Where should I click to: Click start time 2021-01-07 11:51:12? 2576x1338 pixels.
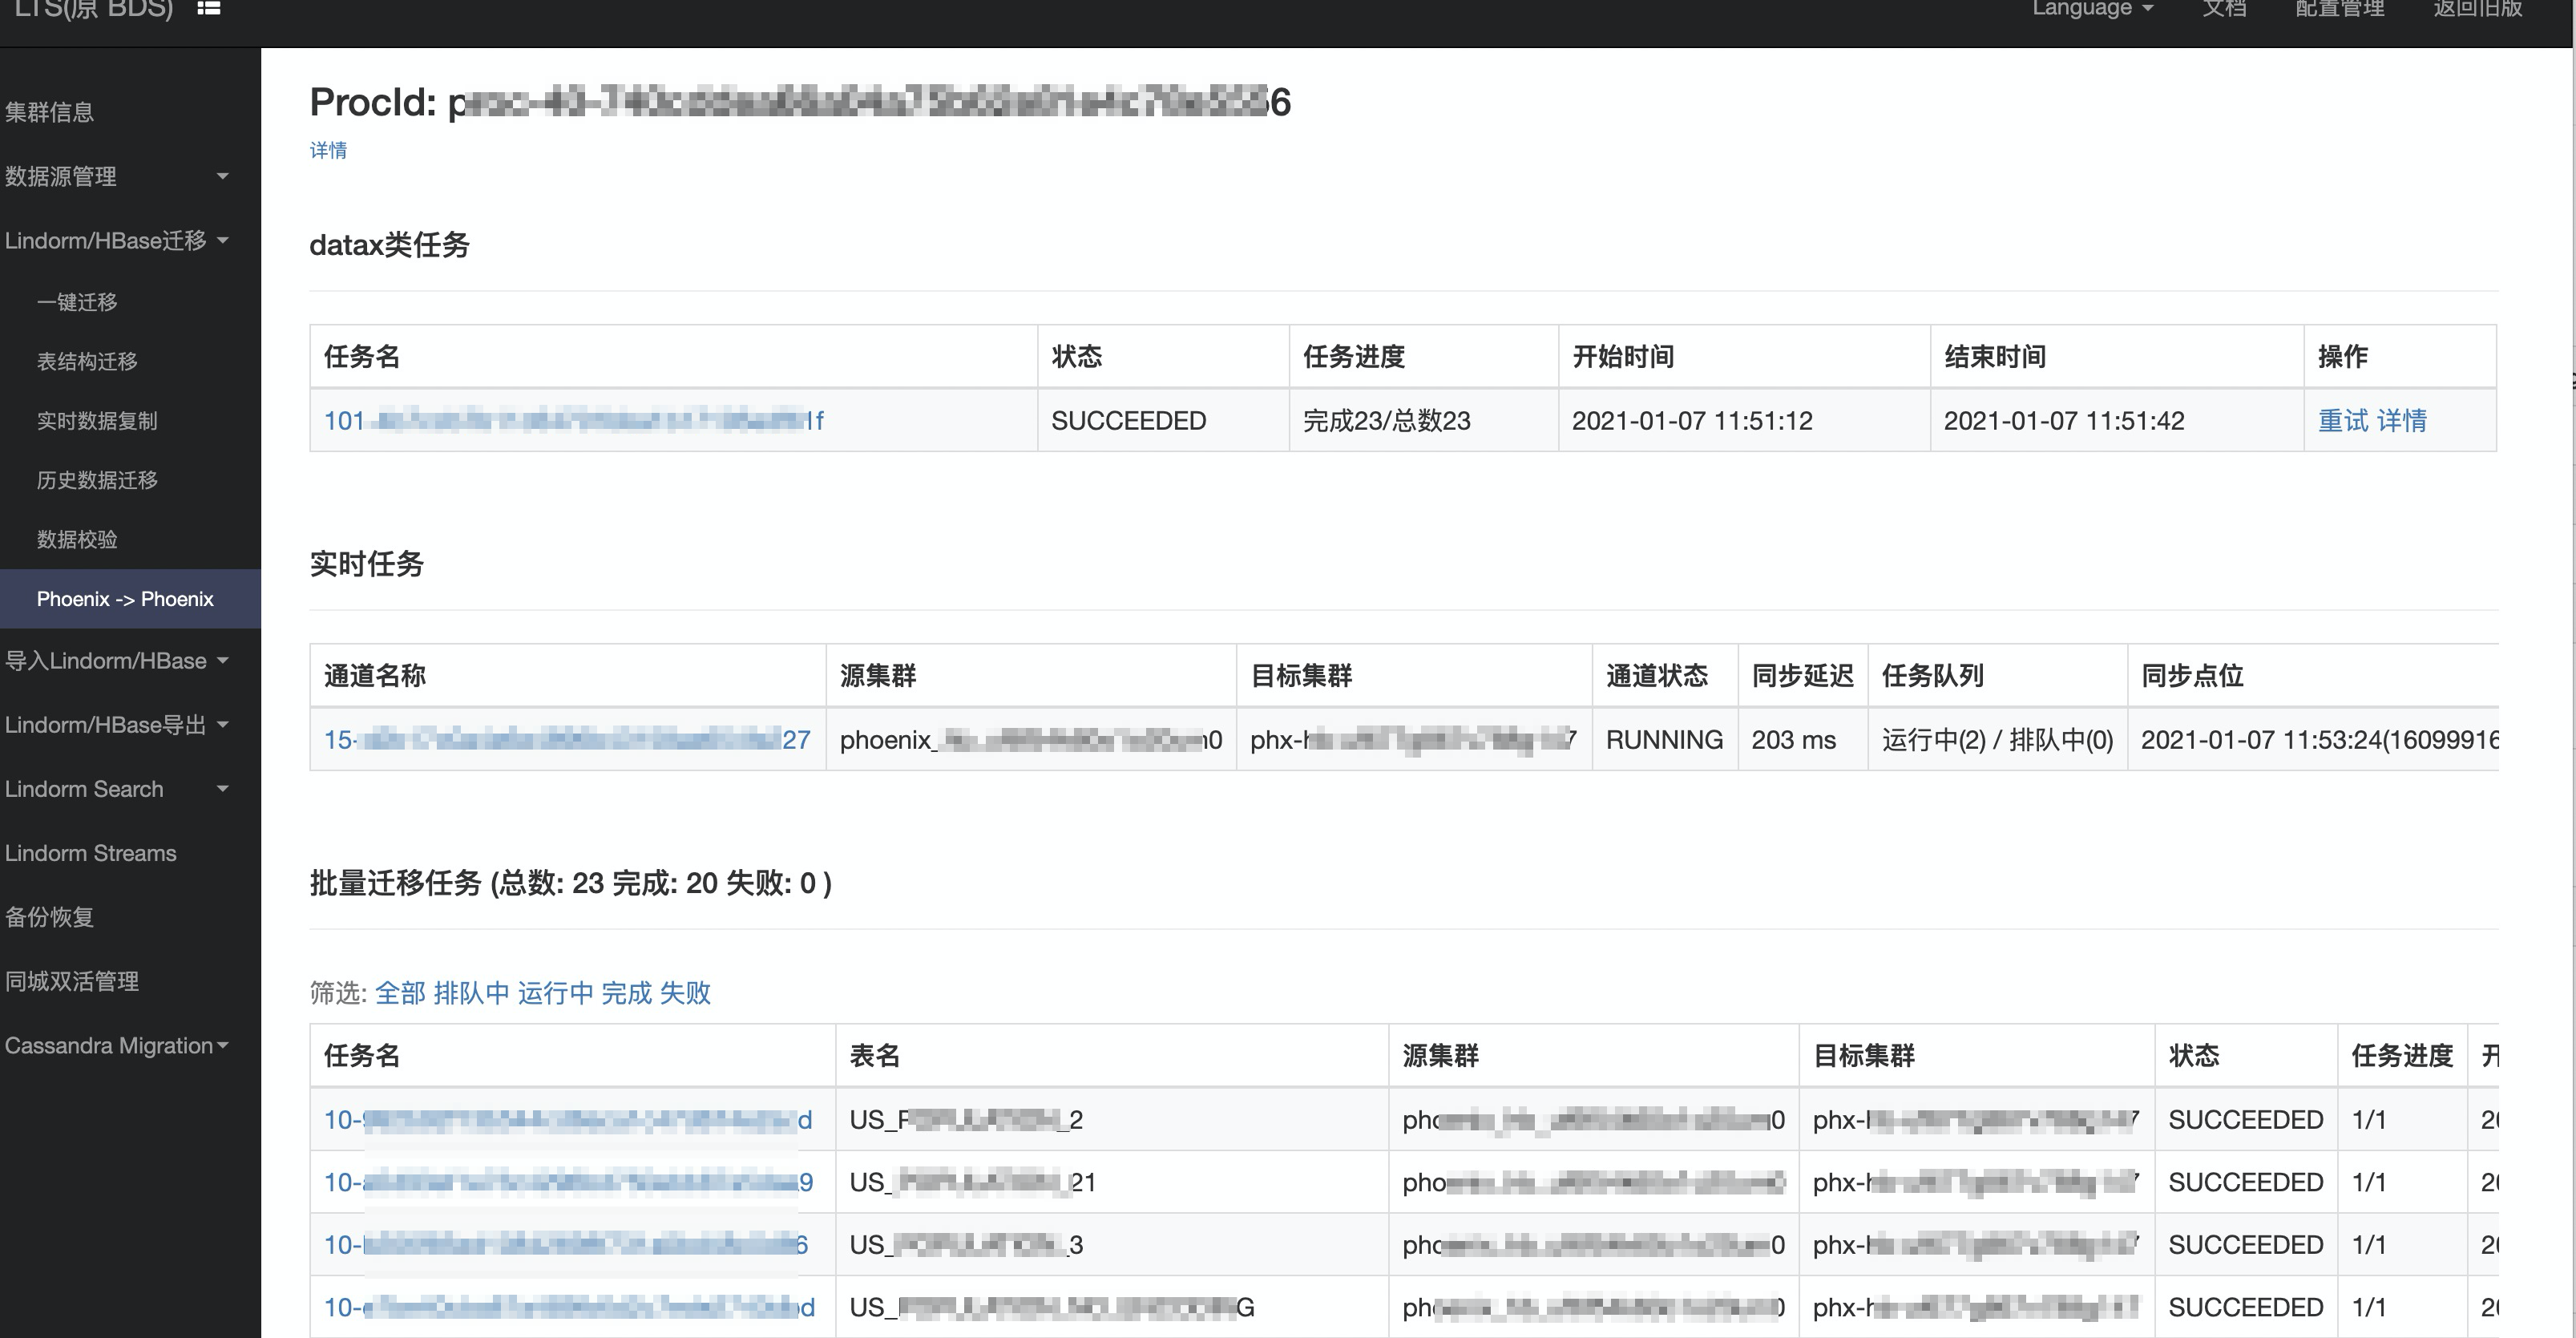pyautogui.click(x=1692, y=420)
